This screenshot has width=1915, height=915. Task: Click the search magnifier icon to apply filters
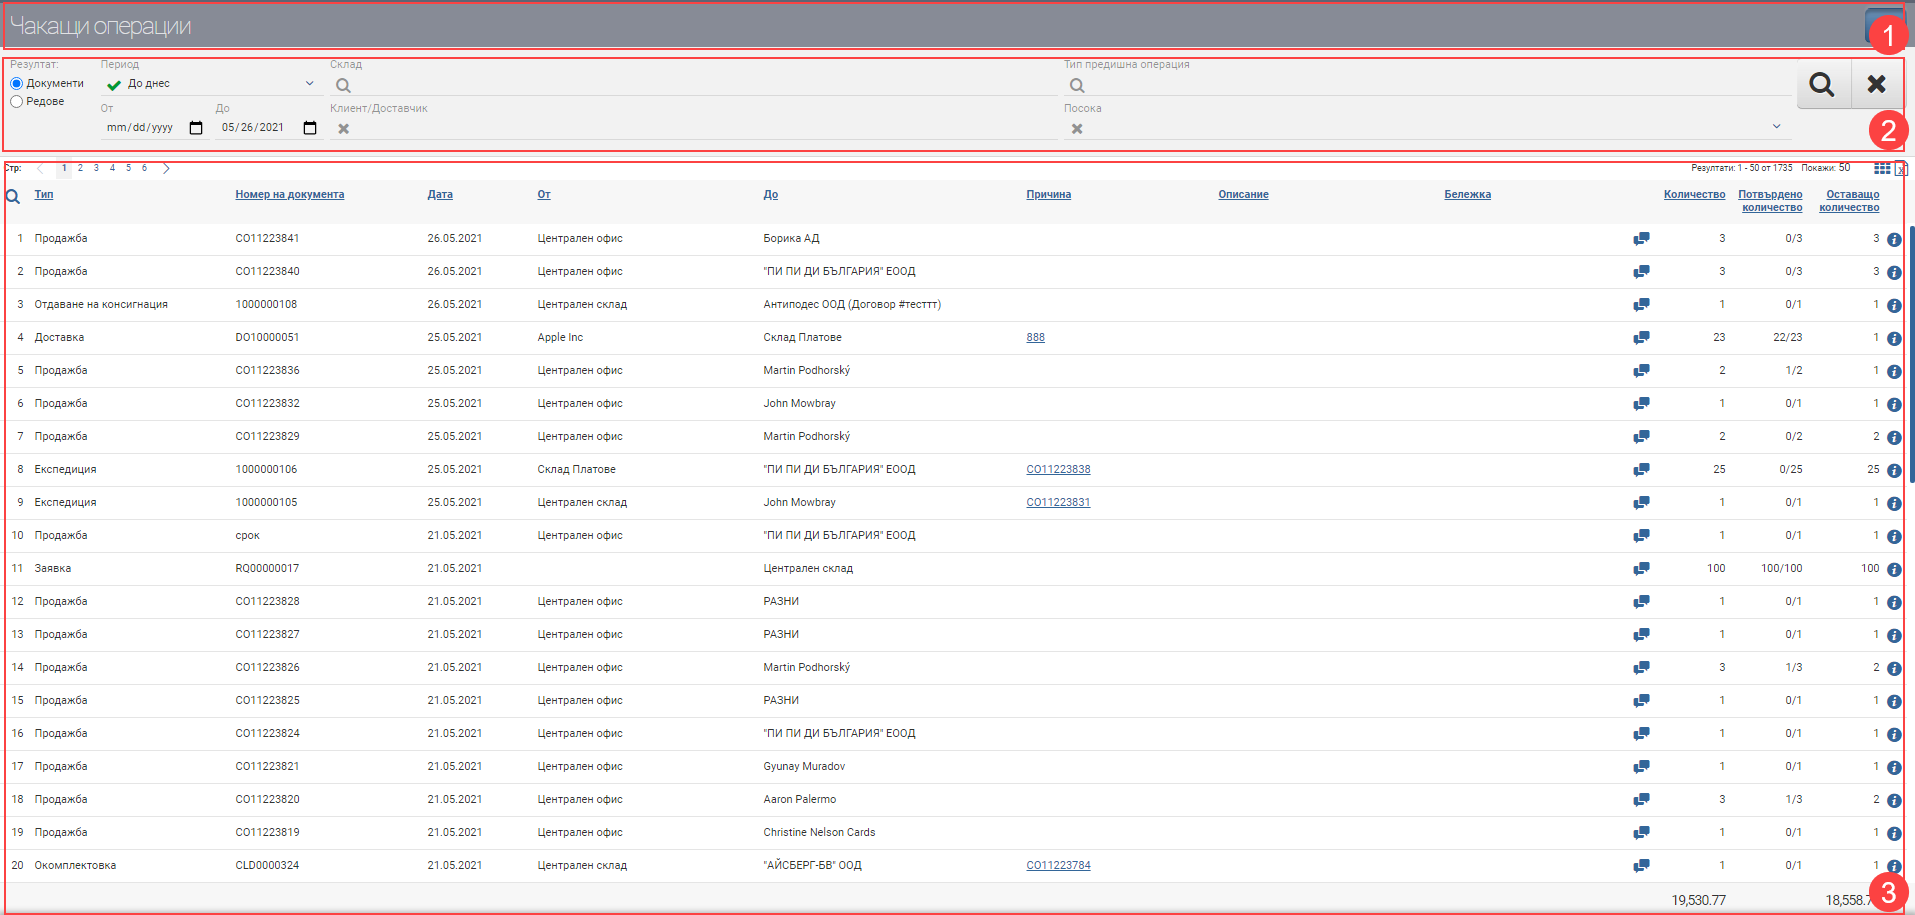[1822, 84]
